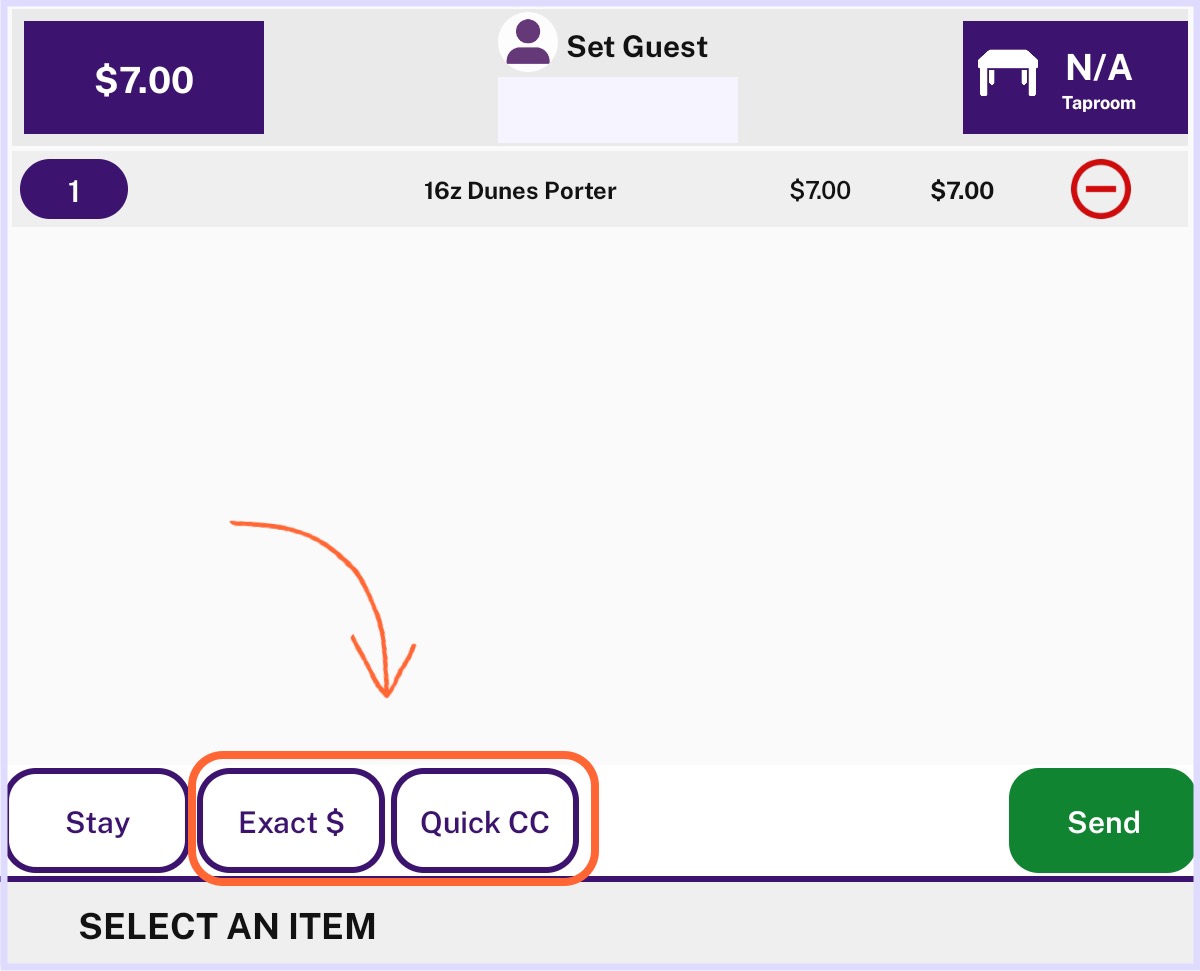Image resolution: width=1200 pixels, height=971 pixels.
Task: Open the N/A table assignment text
Action: tap(1098, 68)
